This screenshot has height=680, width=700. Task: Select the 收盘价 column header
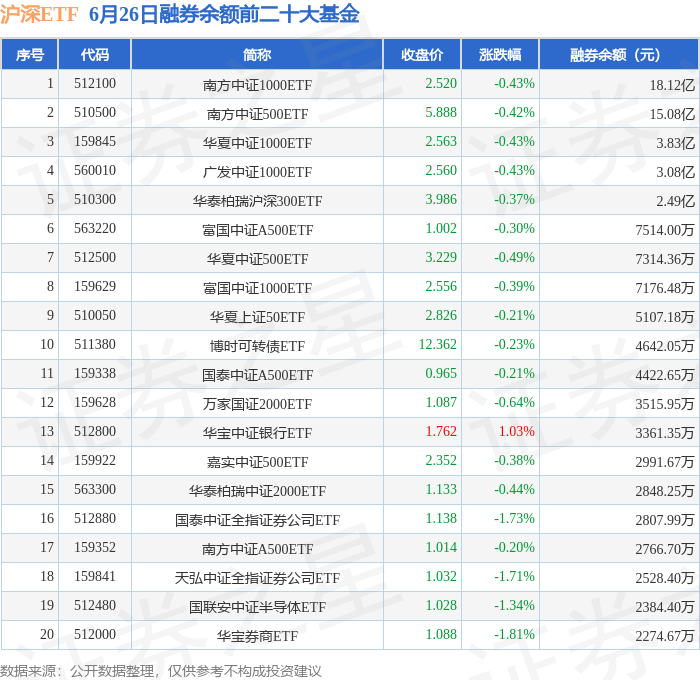(422, 55)
